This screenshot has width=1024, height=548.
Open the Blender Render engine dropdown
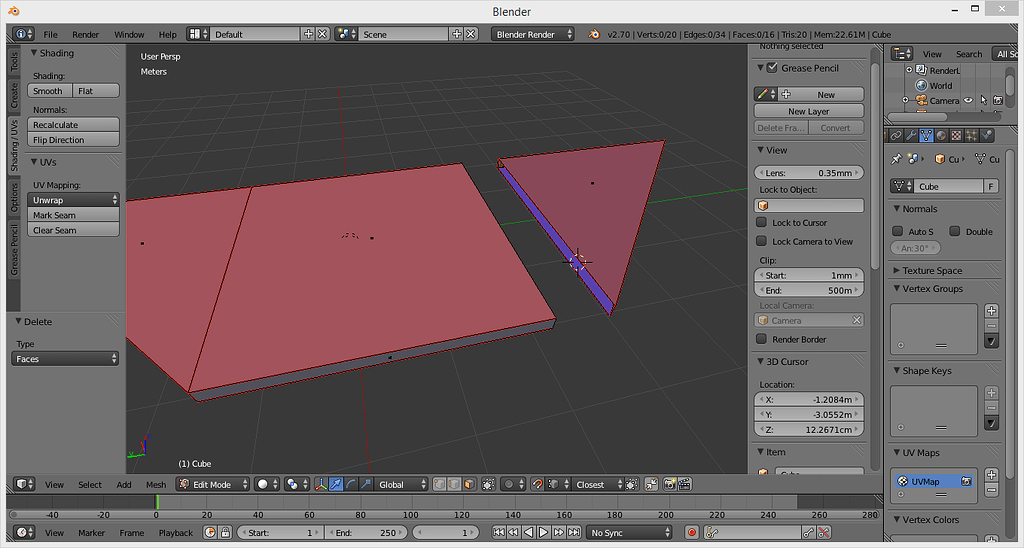tap(532, 34)
